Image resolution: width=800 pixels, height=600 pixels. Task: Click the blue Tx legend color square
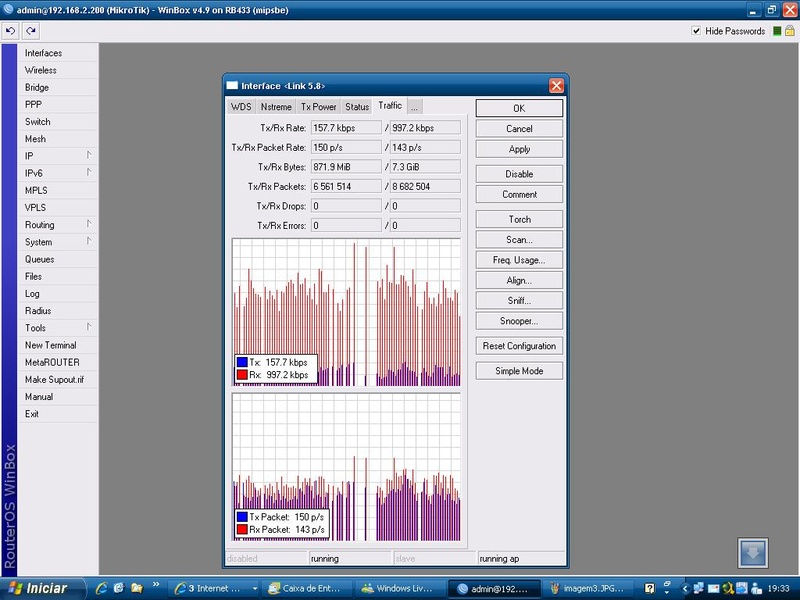tap(242, 361)
